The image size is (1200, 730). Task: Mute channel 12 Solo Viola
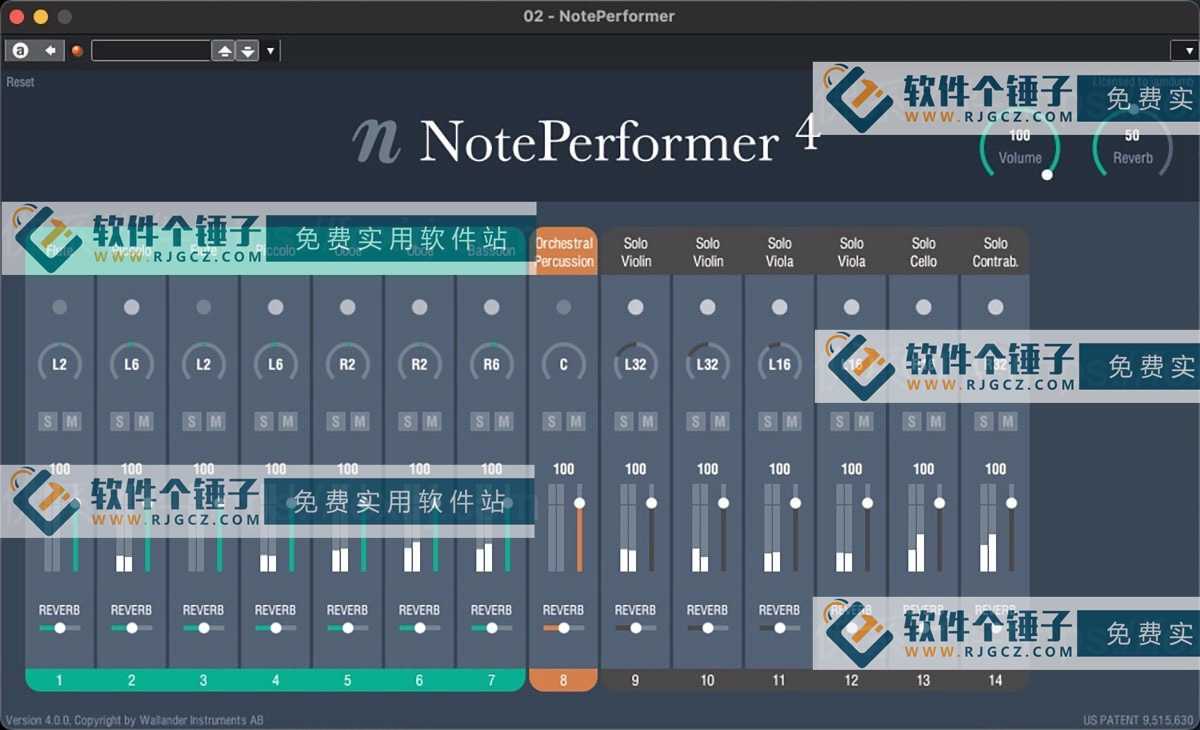[x=863, y=422]
